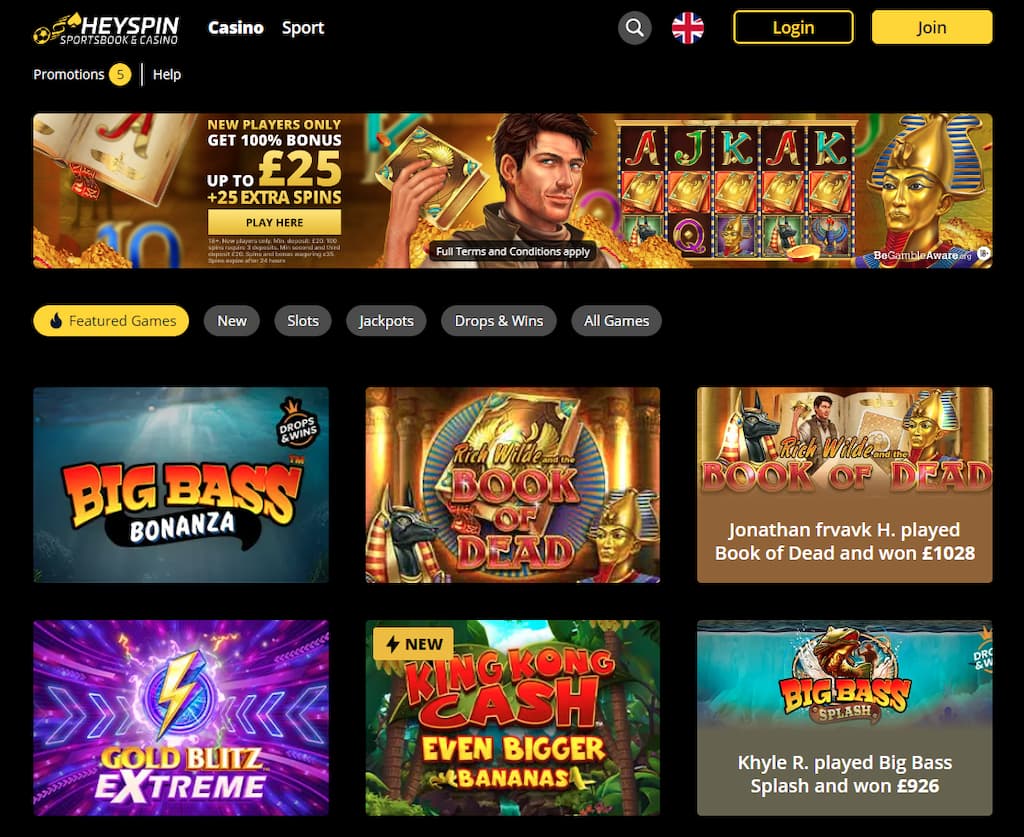
Task: Click Play Here on the bonus banner
Action: coord(274,222)
